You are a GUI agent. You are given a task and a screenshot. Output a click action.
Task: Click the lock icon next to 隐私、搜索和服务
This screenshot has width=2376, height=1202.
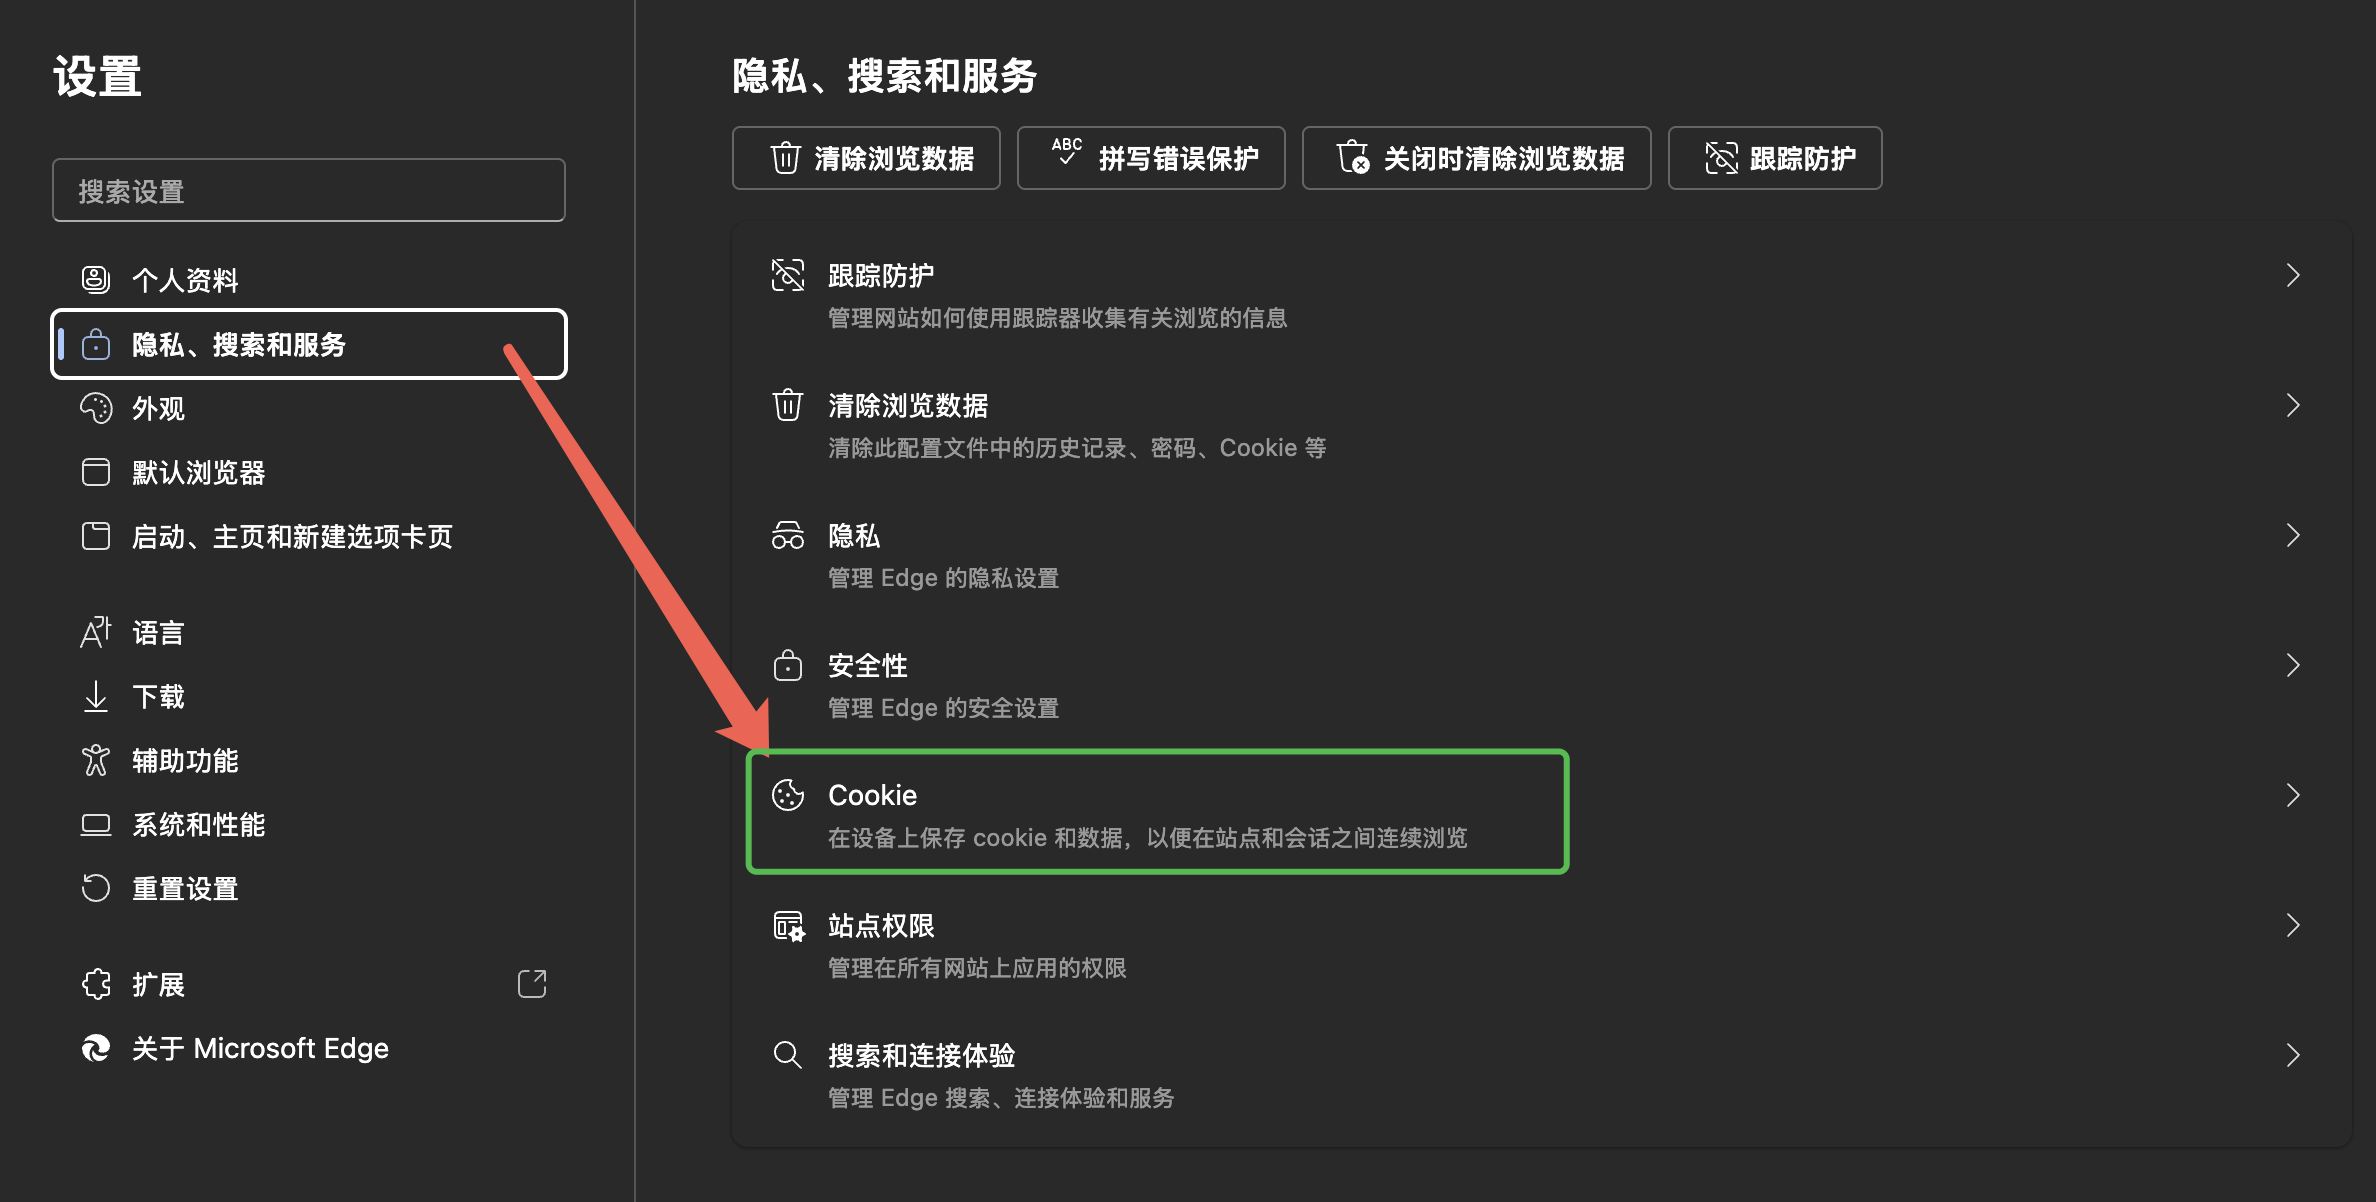point(96,345)
